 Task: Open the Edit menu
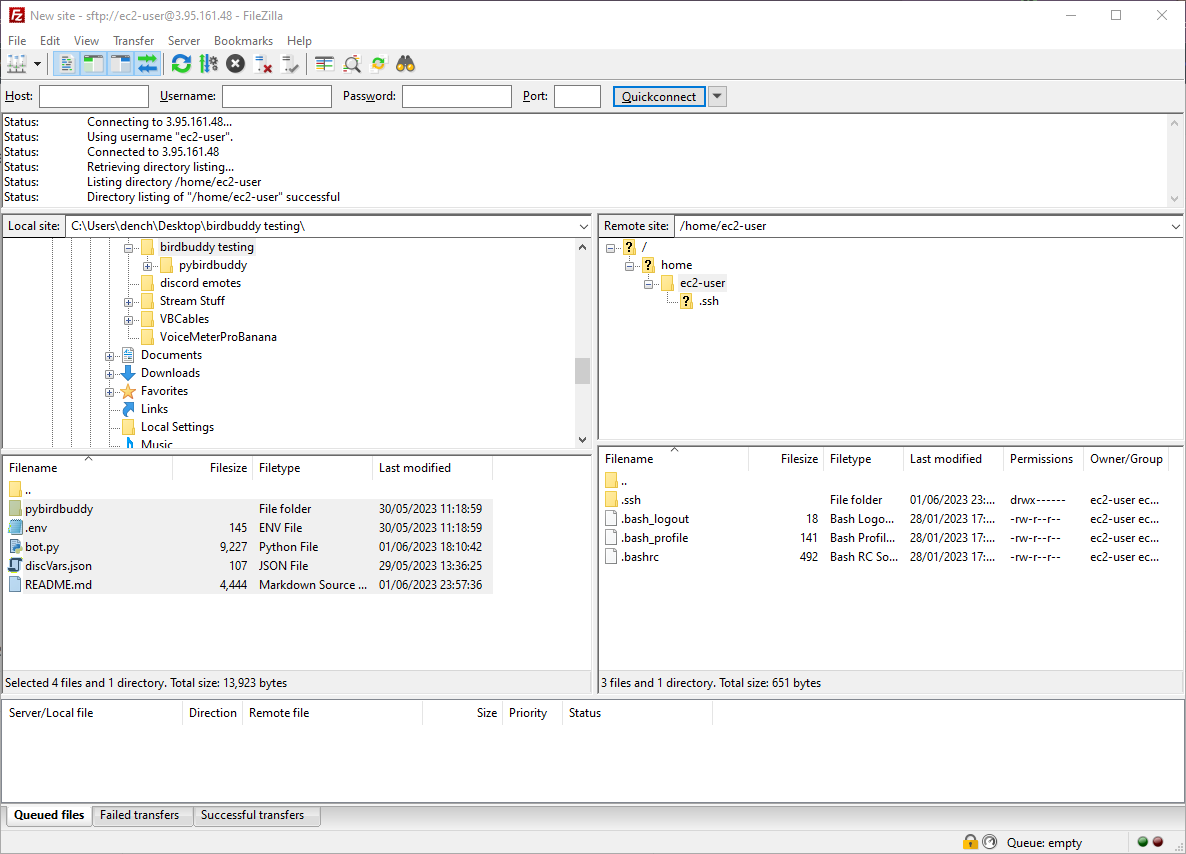tap(50, 41)
